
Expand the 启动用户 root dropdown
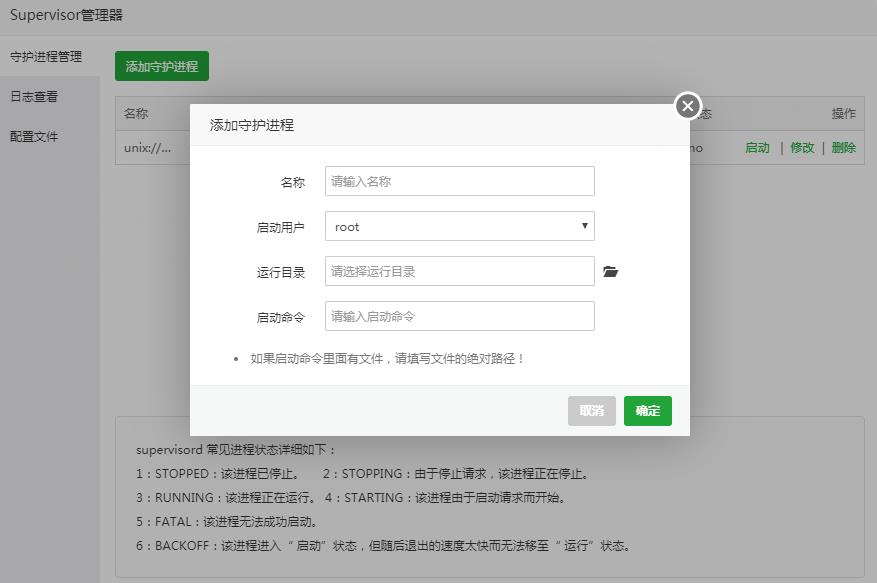pyautogui.click(x=459, y=226)
